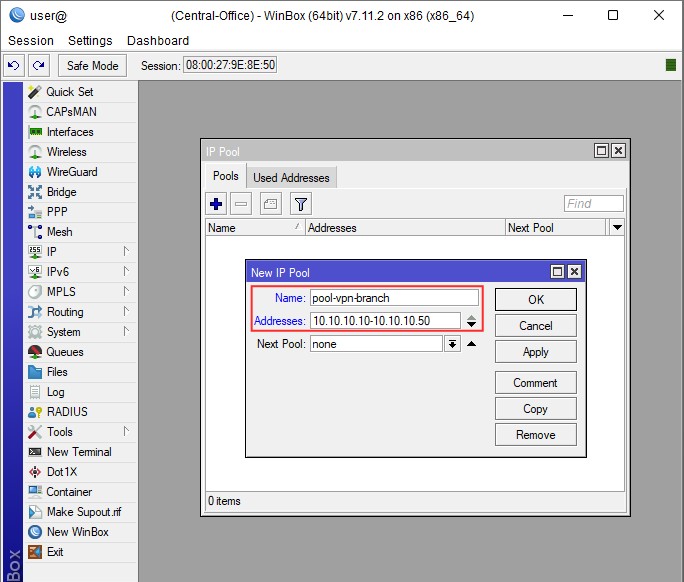Click the redo arrow in the toolbar
684x582 pixels.
click(38, 65)
